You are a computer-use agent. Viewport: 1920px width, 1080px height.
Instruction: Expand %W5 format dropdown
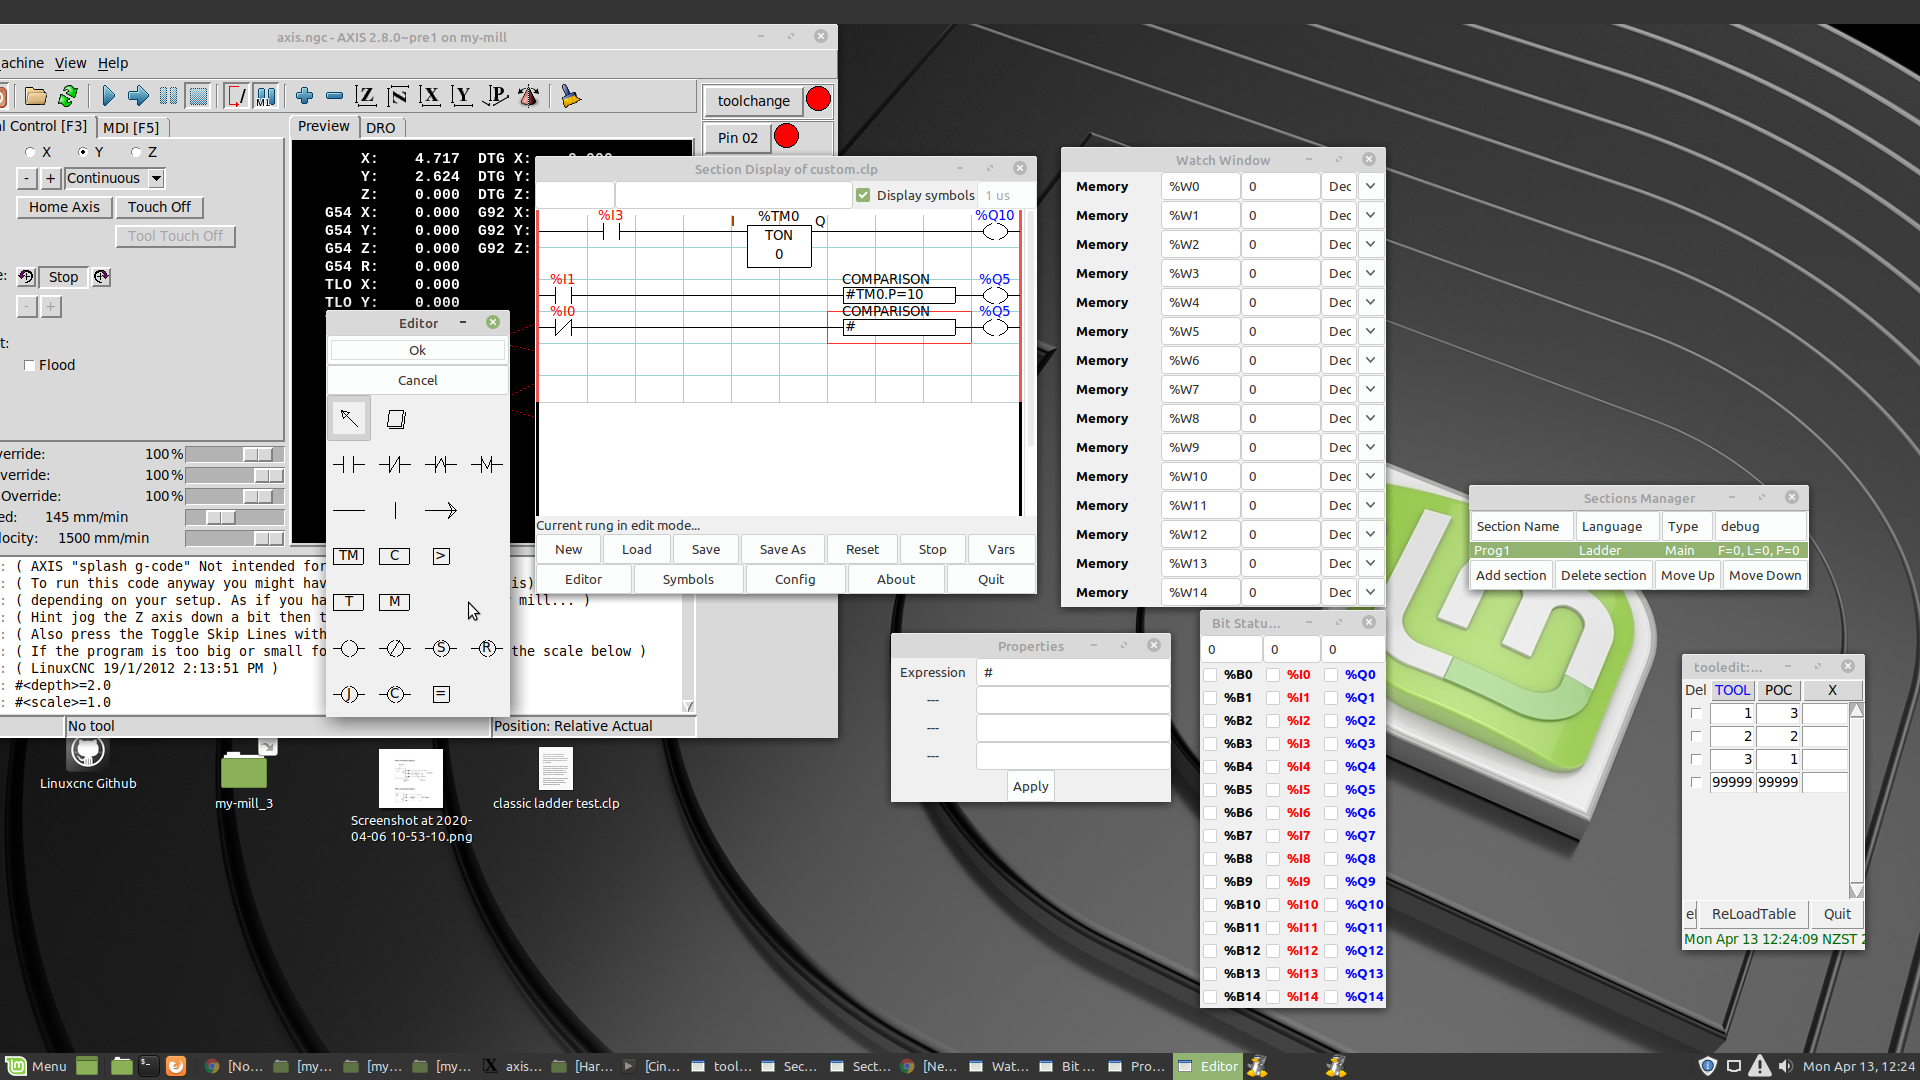click(x=1370, y=331)
